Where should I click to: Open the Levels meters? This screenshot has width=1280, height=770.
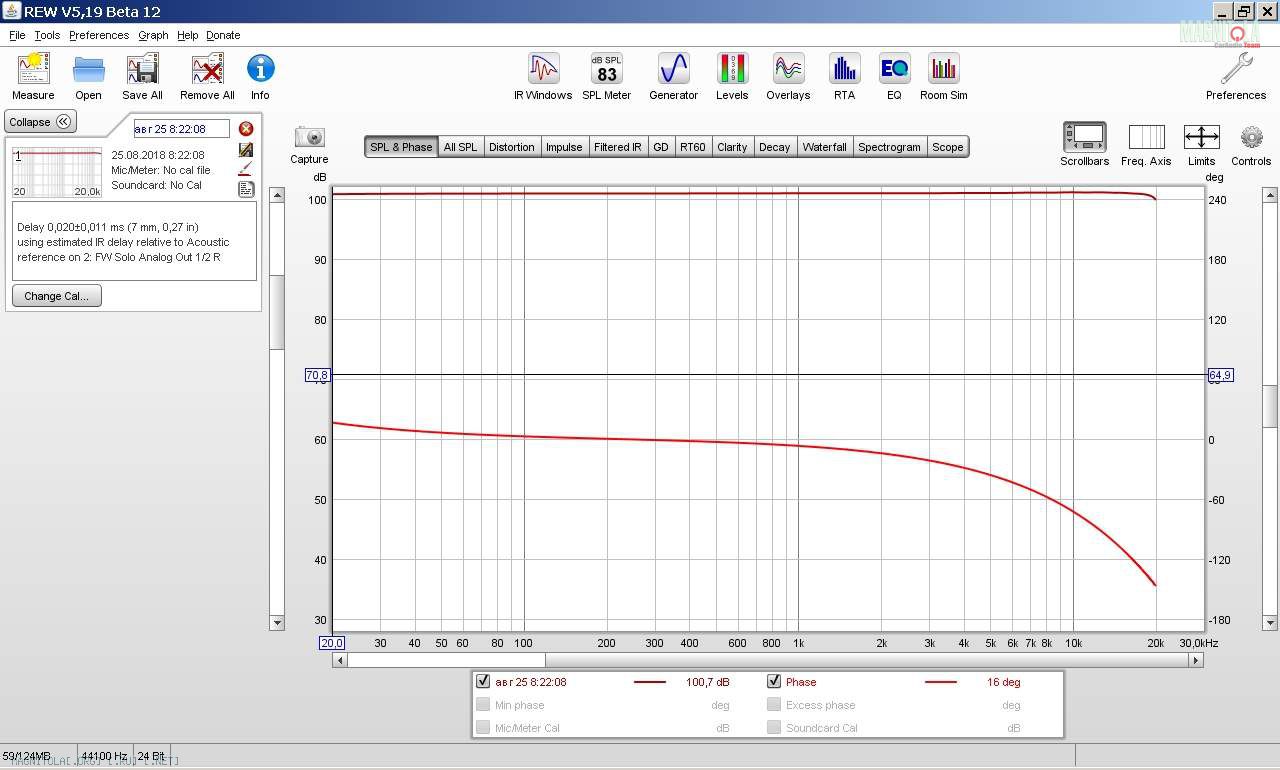[x=732, y=77]
